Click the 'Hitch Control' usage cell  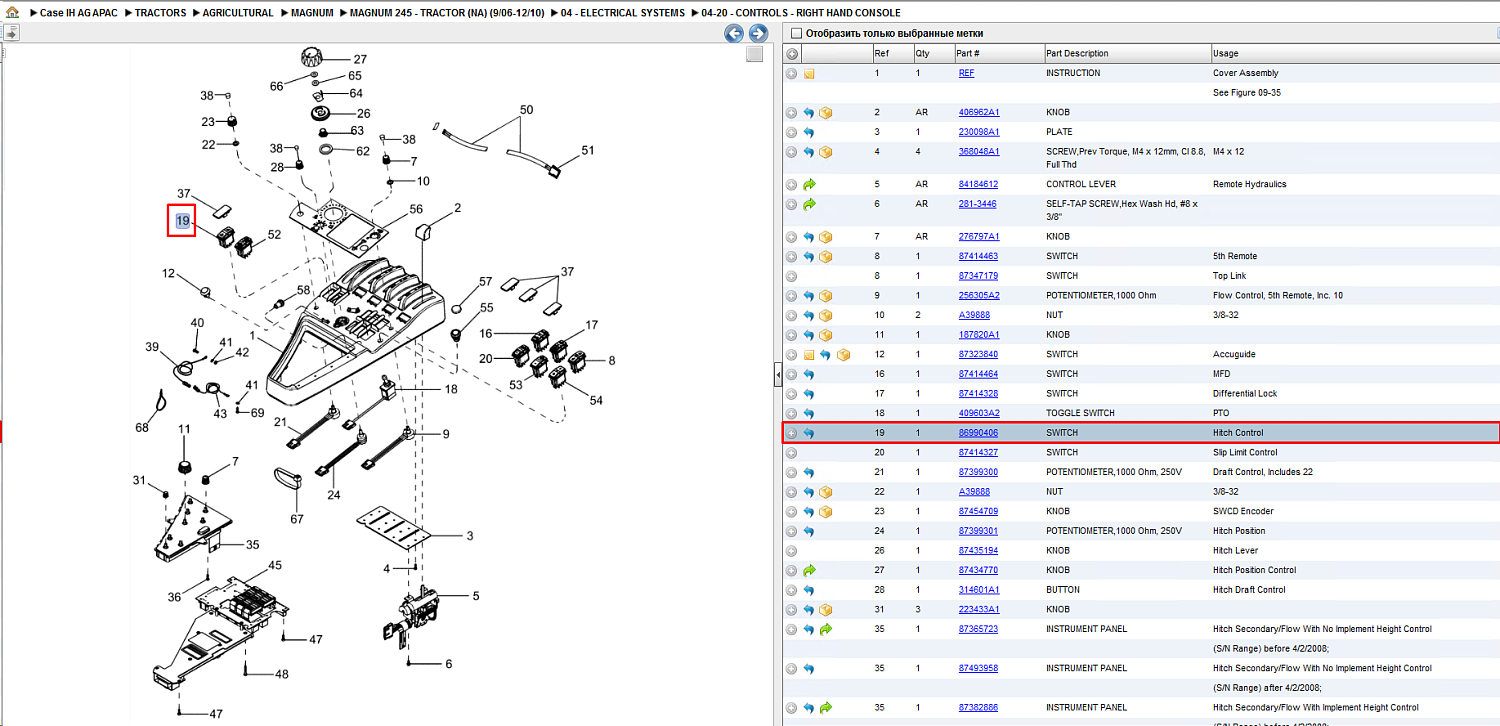1238,433
